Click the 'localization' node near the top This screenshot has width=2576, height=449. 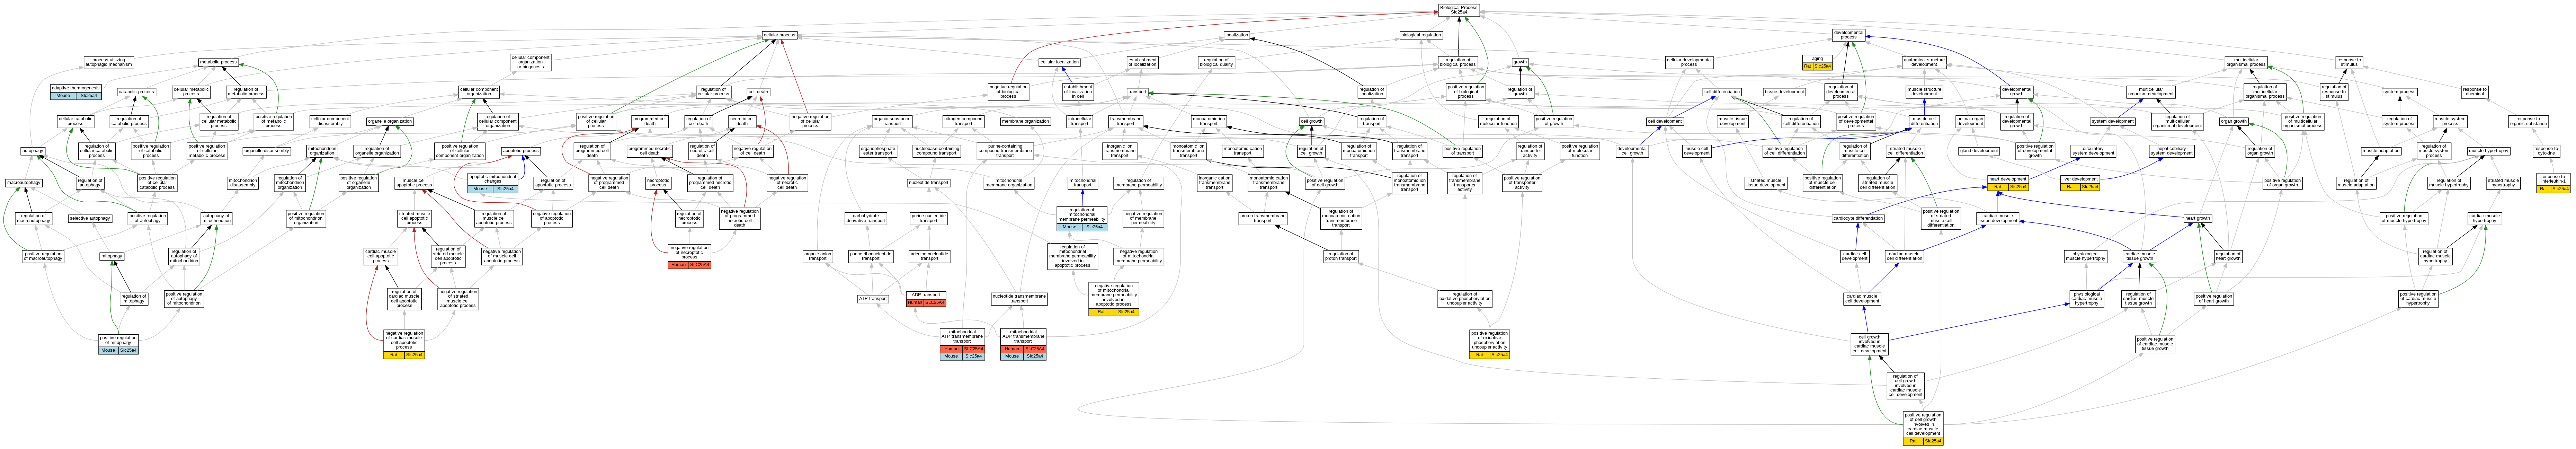click(1237, 35)
